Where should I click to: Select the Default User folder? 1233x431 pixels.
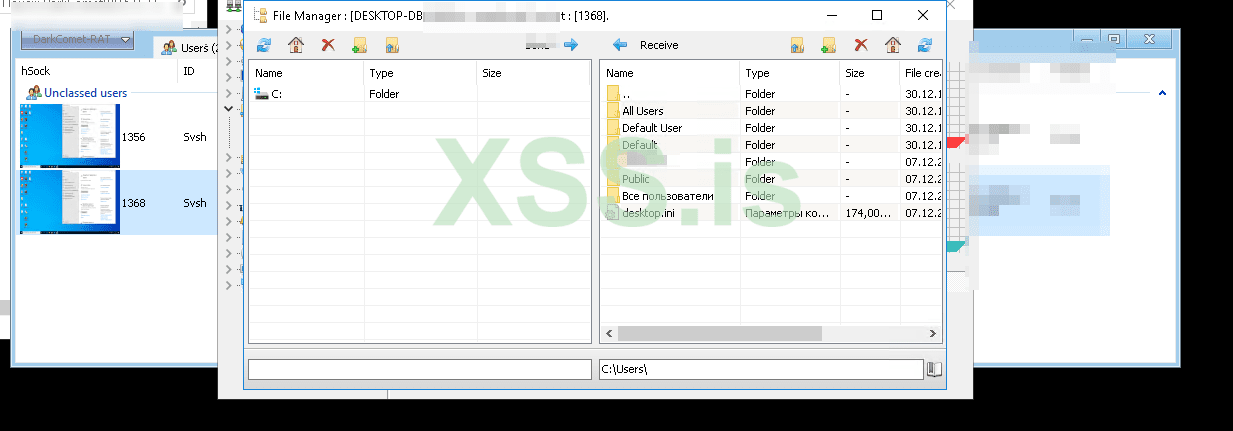[x=771, y=128]
